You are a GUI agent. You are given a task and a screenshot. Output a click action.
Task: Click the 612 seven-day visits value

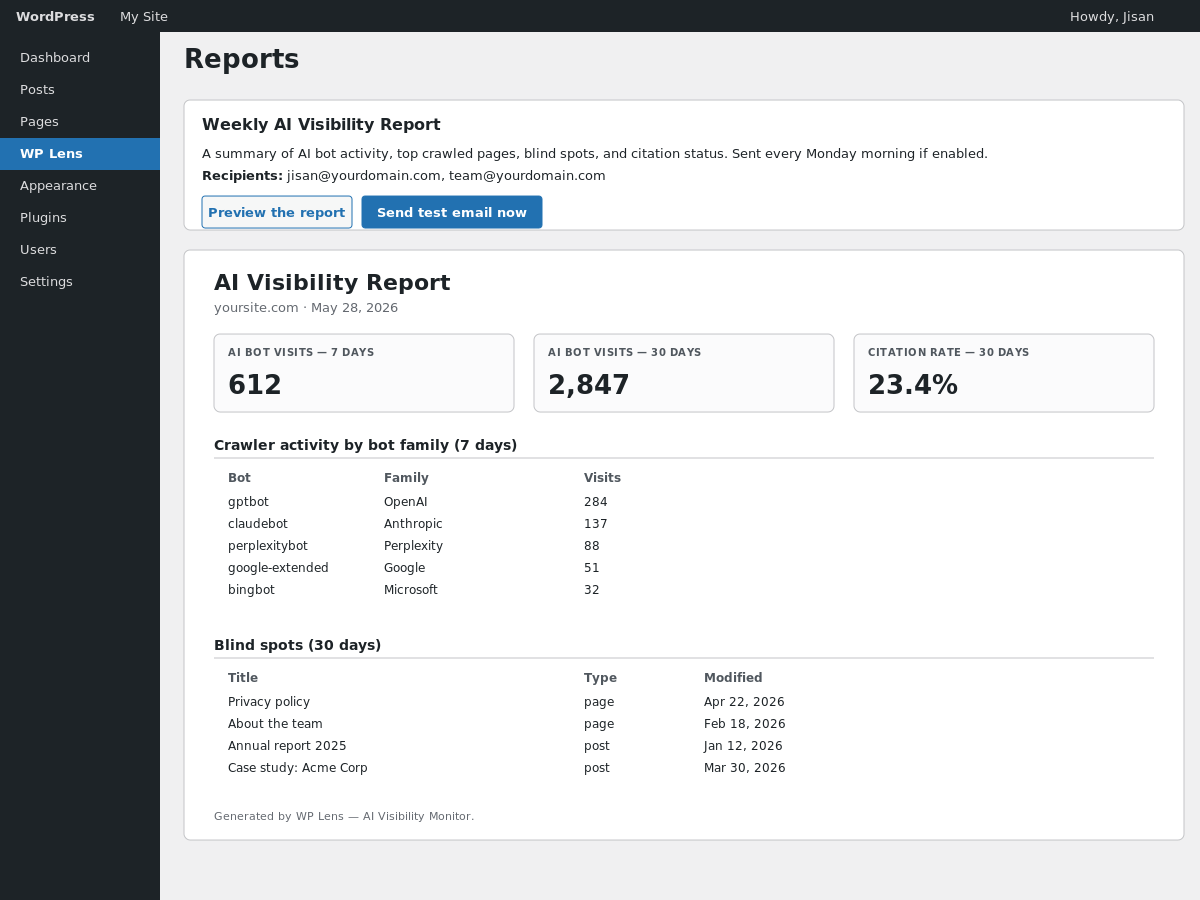pyautogui.click(x=255, y=385)
